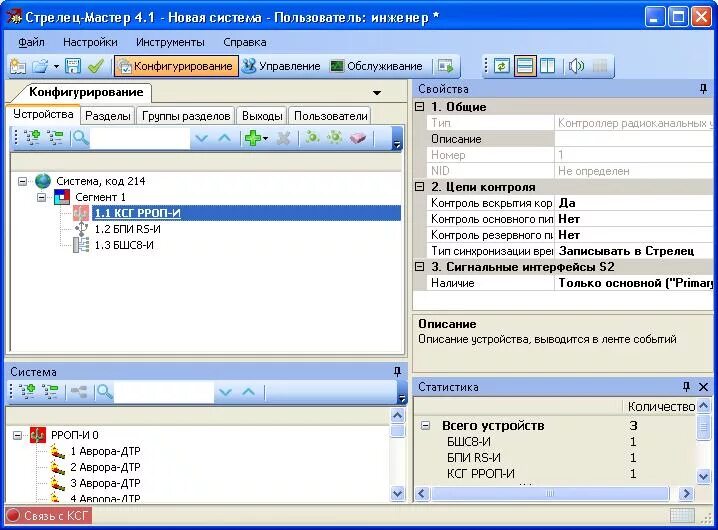Click the second green gear icon in Устройства toolbar
Screen dimensions: 718x530
335,137
